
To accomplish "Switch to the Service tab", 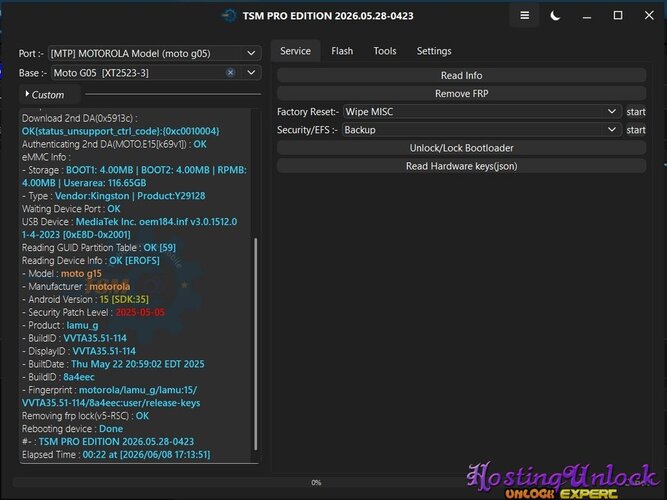I will point(295,51).
